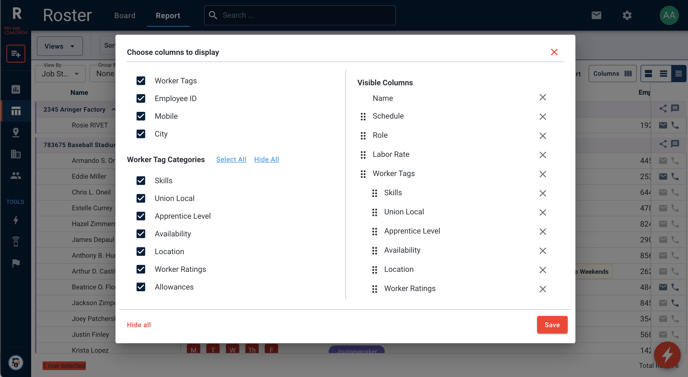Uncheck the Availability checkbox
The width and height of the screenshot is (688, 377).
(x=140, y=234)
